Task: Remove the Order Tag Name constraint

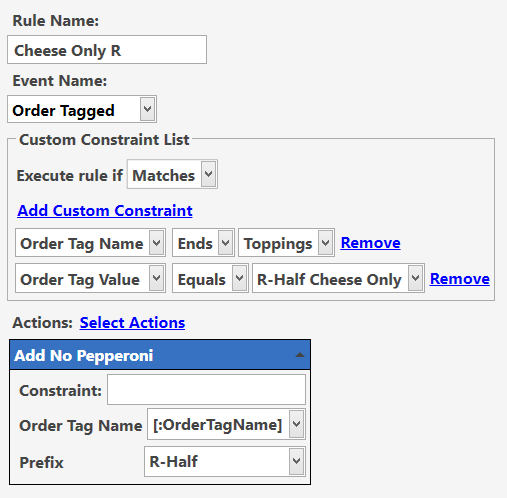Action: (370, 243)
